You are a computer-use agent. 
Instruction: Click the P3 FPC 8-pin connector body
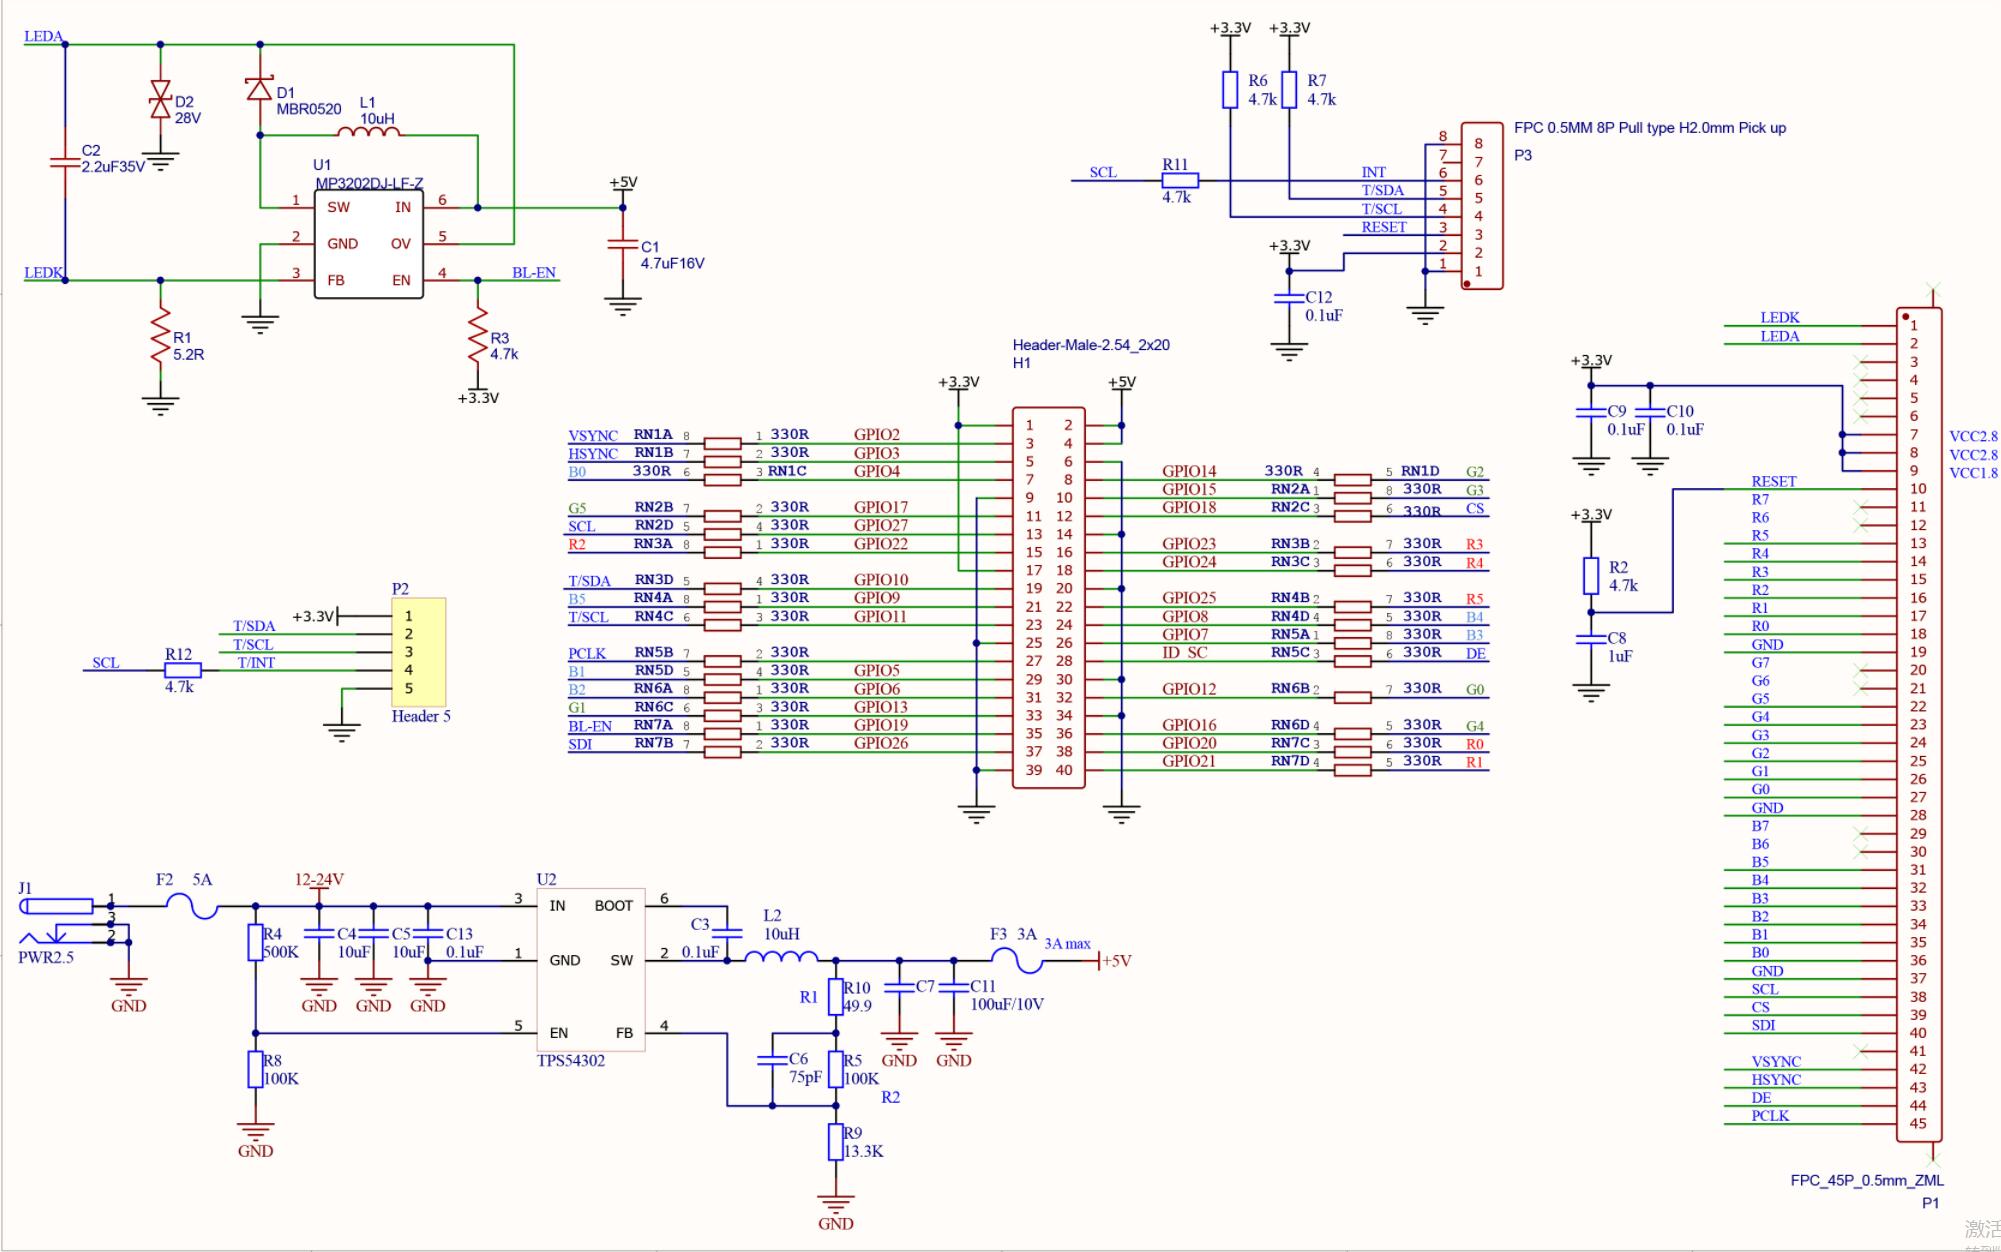coord(1481,206)
